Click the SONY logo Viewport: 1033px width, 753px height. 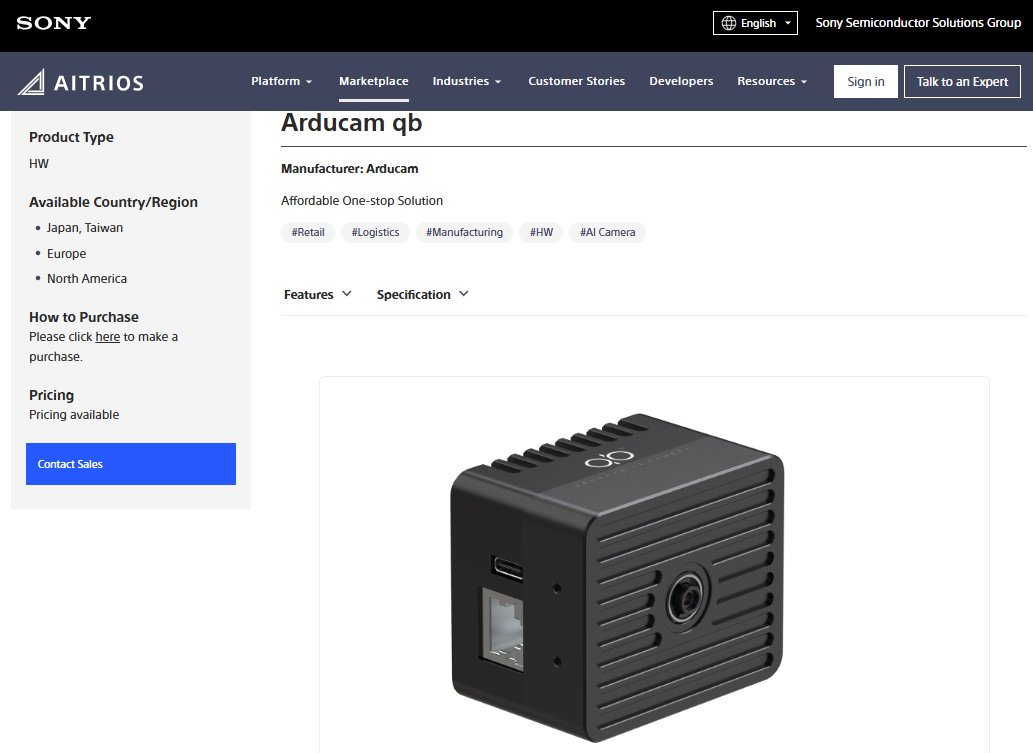(52, 22)
